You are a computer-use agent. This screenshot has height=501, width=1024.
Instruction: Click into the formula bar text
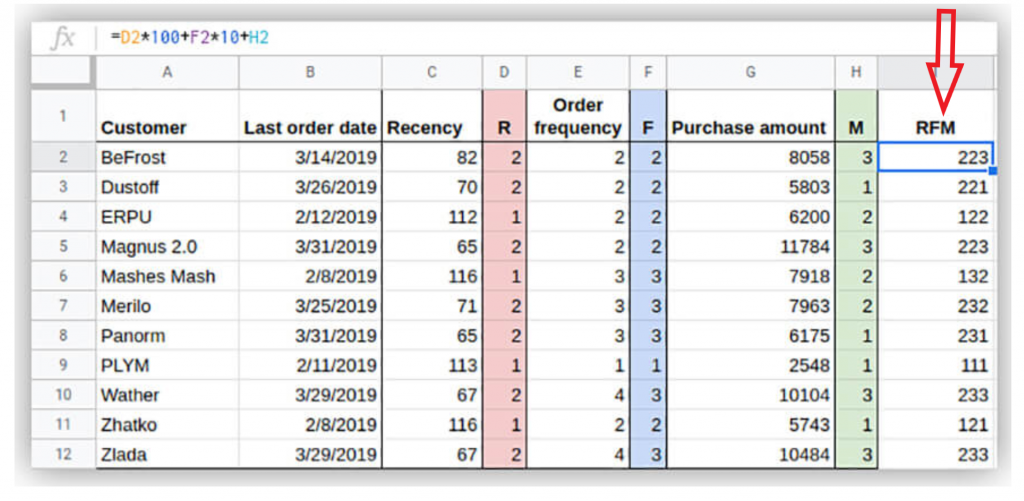[x=190, y=38]
